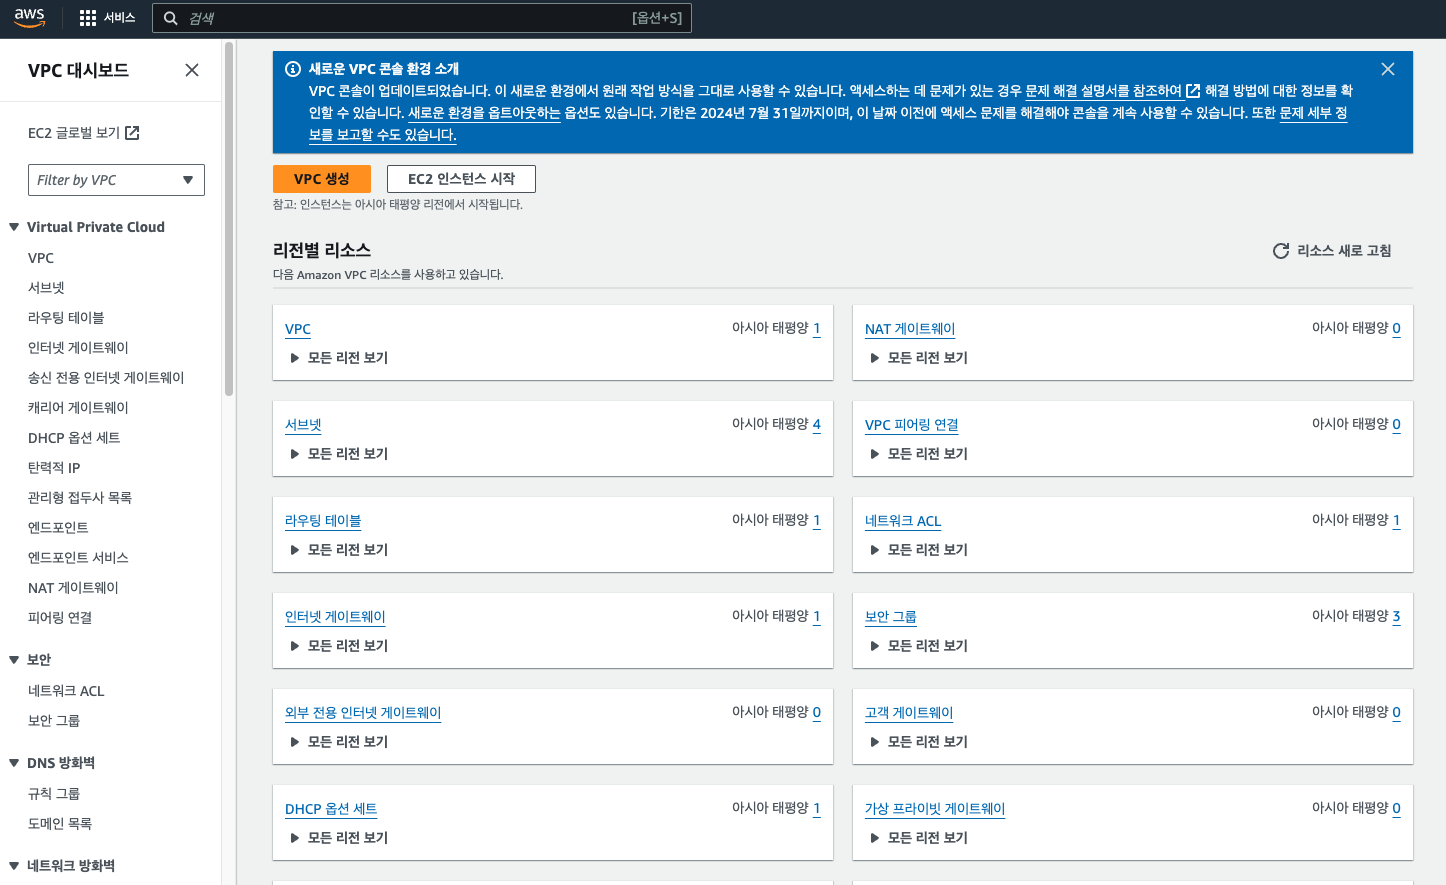Click the 문제 해결 설명서를 참조하여 banner link
1446x885 pixels.
point(1103,91)
